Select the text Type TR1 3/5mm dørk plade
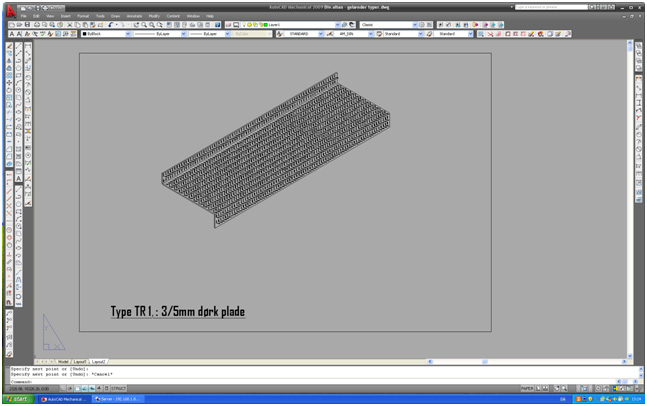647x406 pixels. point(178,312)
